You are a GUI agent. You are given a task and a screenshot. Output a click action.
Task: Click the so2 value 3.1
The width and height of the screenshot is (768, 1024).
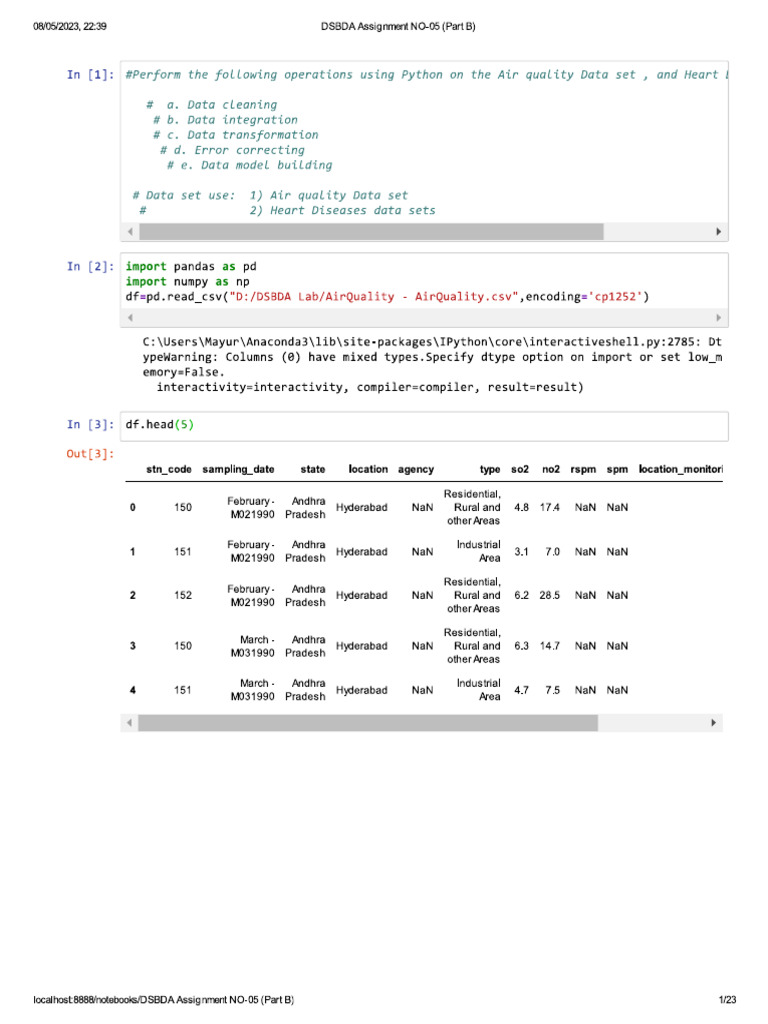point(521,552)
